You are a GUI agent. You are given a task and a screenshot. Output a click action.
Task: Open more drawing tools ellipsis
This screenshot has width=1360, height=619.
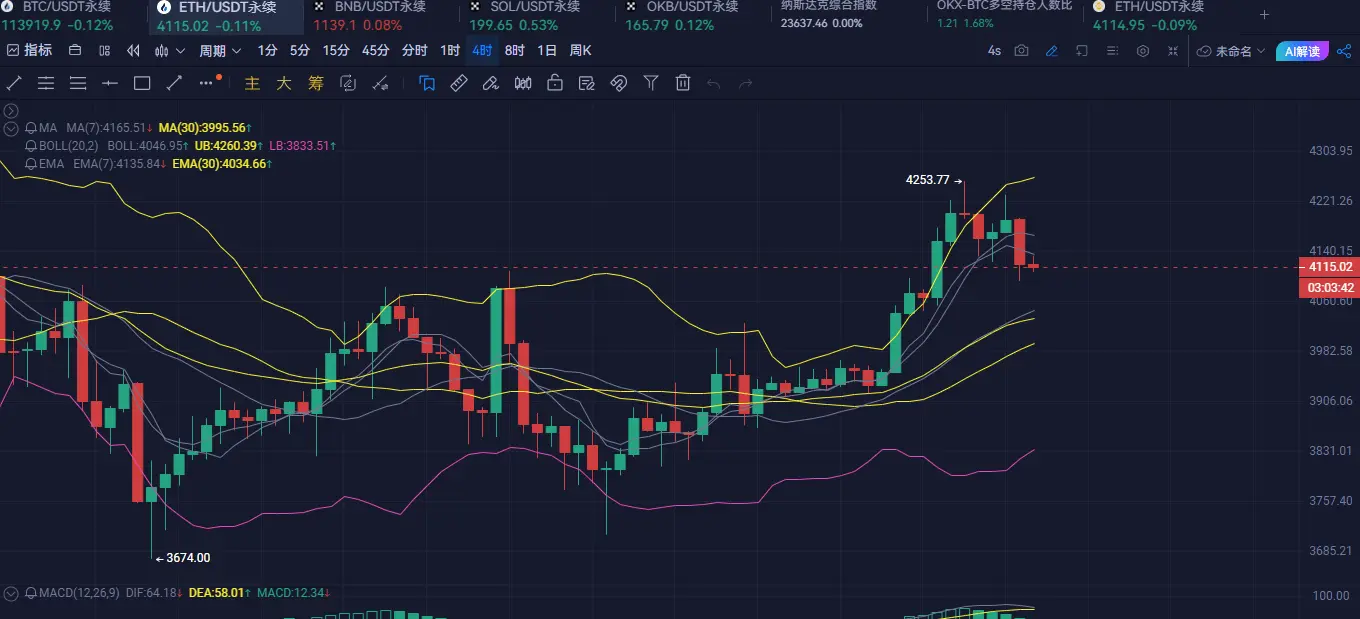(208, 82)
